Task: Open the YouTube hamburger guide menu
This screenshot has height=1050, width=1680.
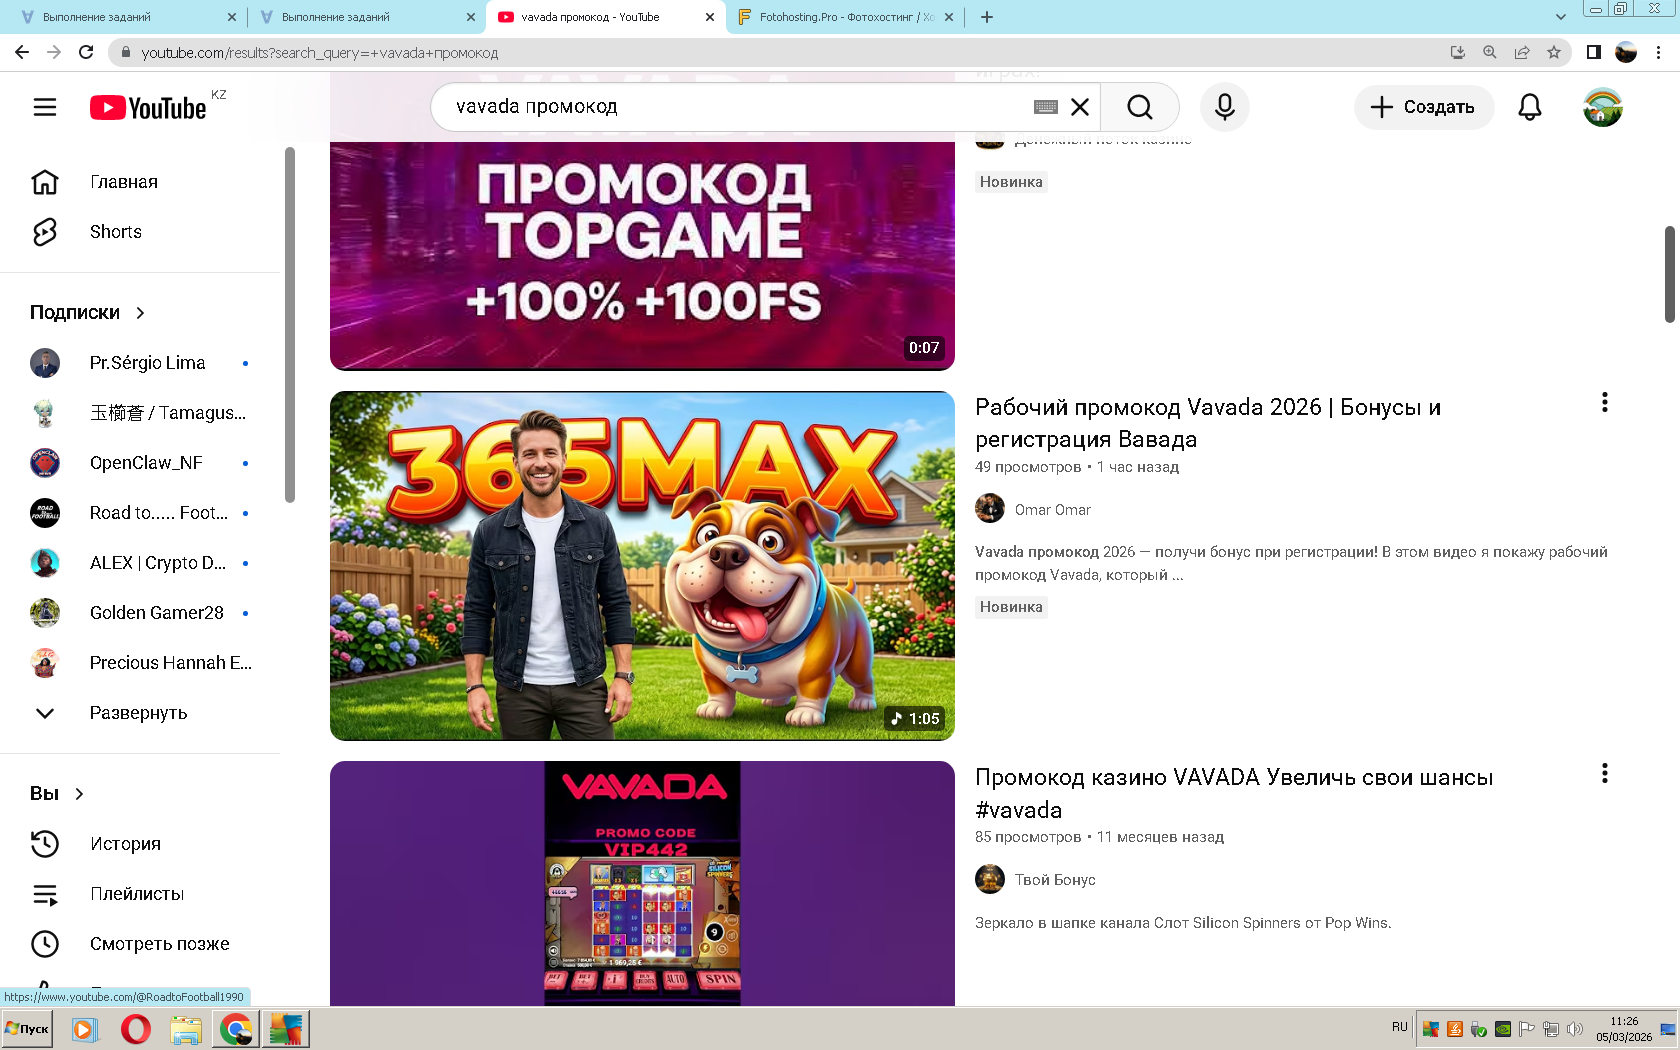Action: (x=45, y=107)
